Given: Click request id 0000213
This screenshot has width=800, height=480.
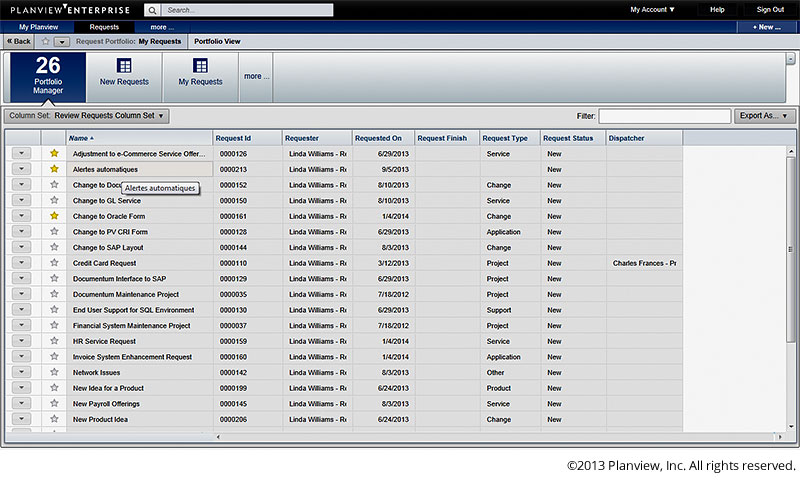Looking at the screenshot, I should [x=233, y=169].
